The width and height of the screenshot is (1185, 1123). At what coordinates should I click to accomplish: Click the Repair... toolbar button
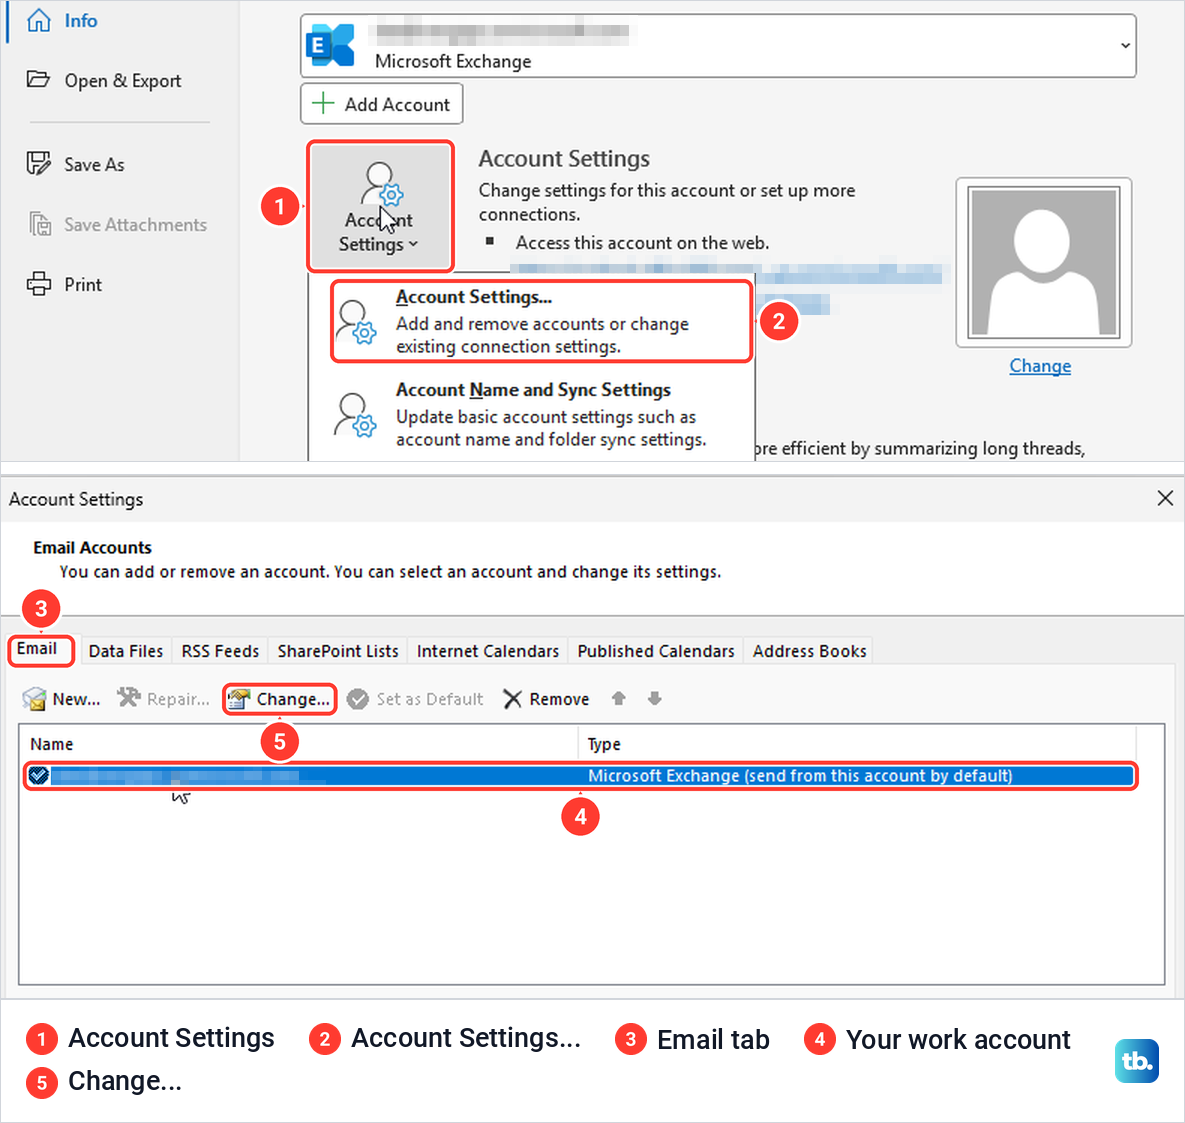click(x=163, y=699)
